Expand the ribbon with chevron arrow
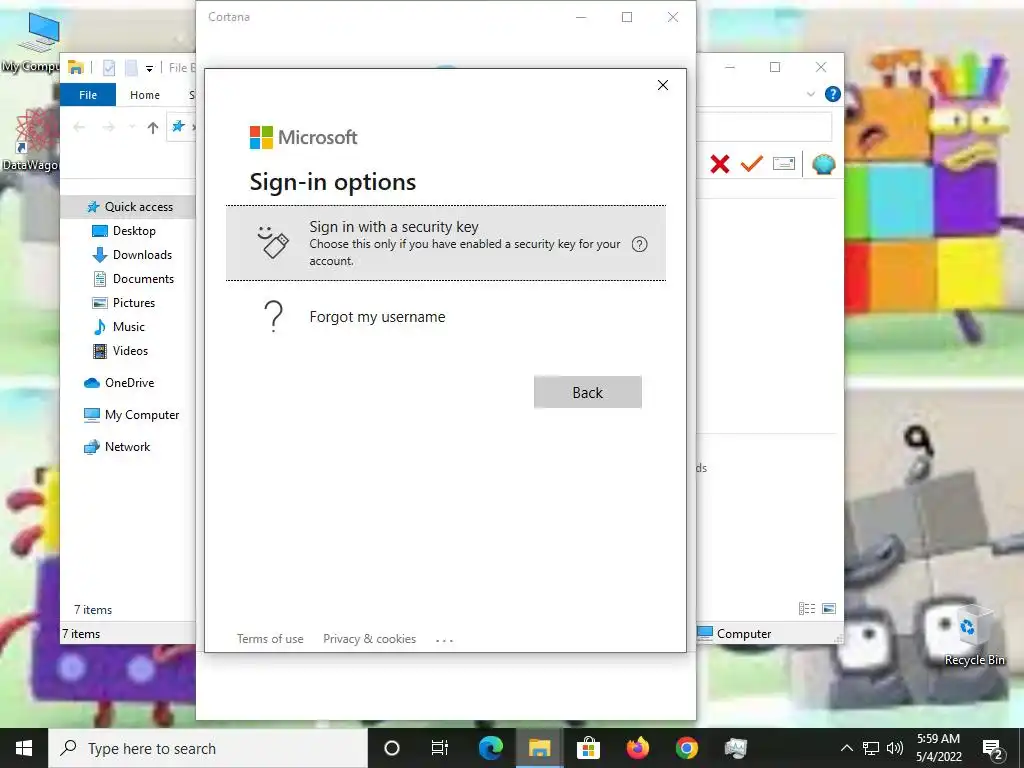The height and width of the screenshot is (768, 1024). click(x=811, y=94)
